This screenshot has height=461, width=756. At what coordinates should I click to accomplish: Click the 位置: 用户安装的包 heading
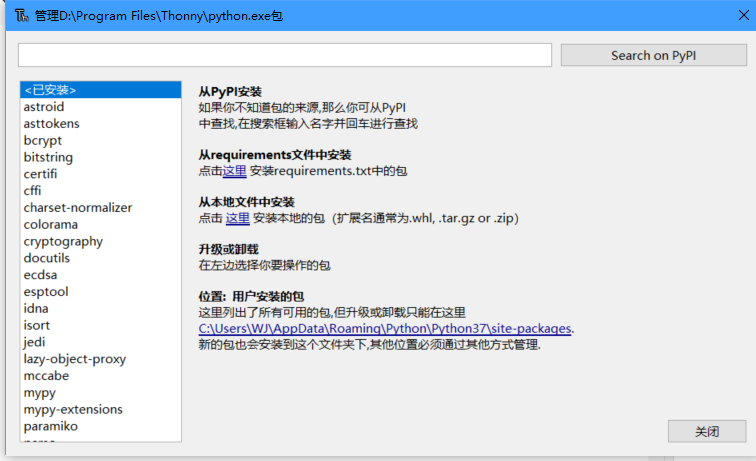click(251, 297)
